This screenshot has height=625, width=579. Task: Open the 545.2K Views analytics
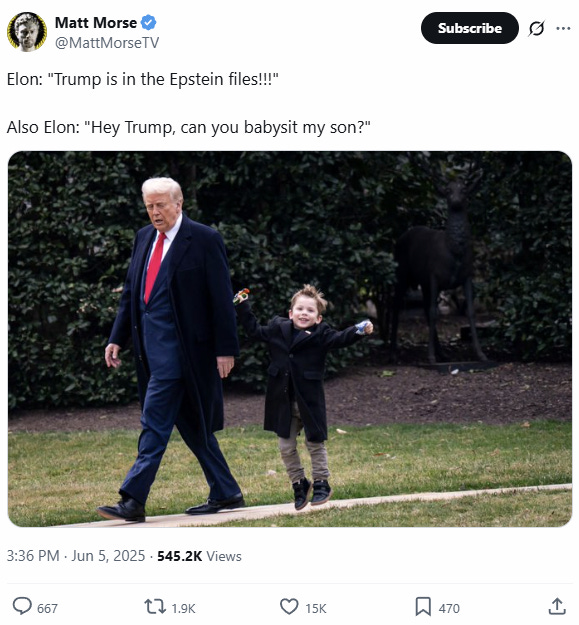[199, 556]
